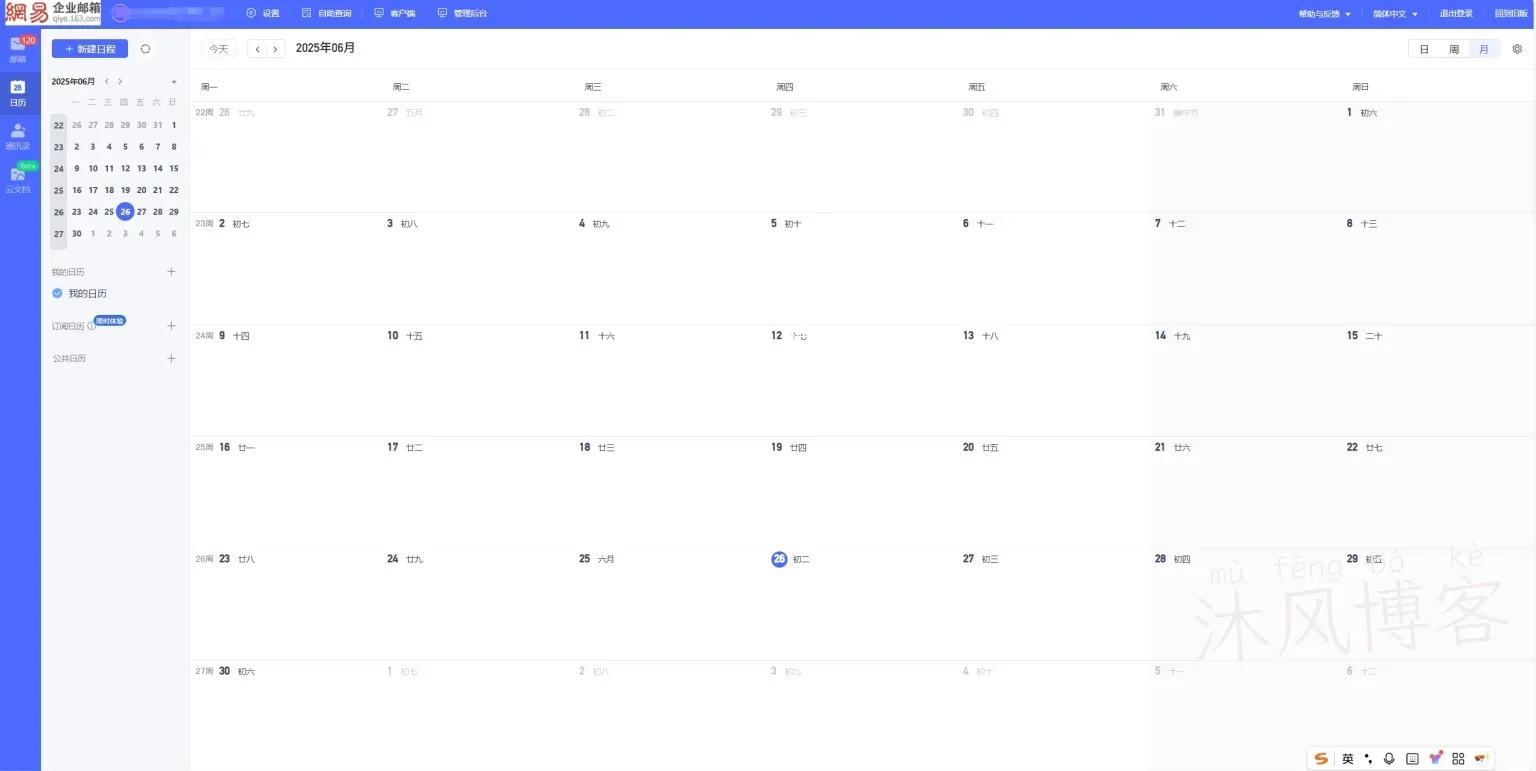Click the Sogou microphone voice input icon
Screen dimensions: 1536x771
pos(1389,759)
